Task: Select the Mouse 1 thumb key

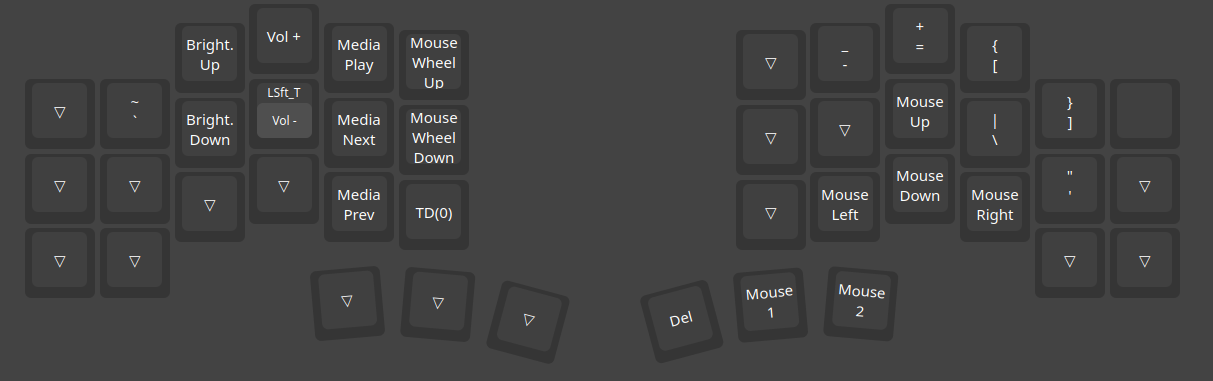Action: 770,303
